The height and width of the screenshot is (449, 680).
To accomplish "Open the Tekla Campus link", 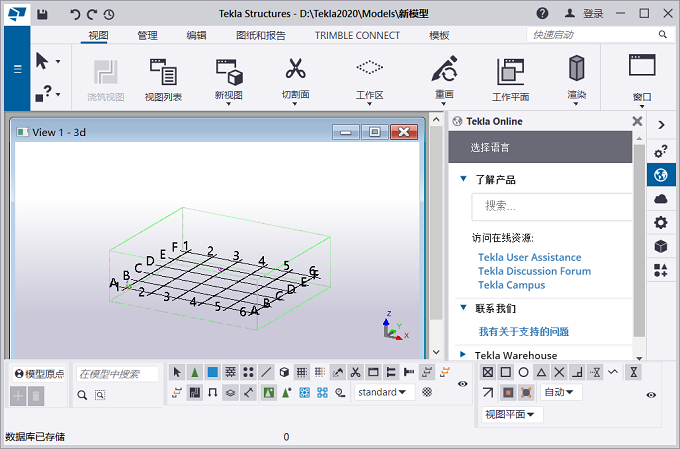I will click(x=511, y=285).
